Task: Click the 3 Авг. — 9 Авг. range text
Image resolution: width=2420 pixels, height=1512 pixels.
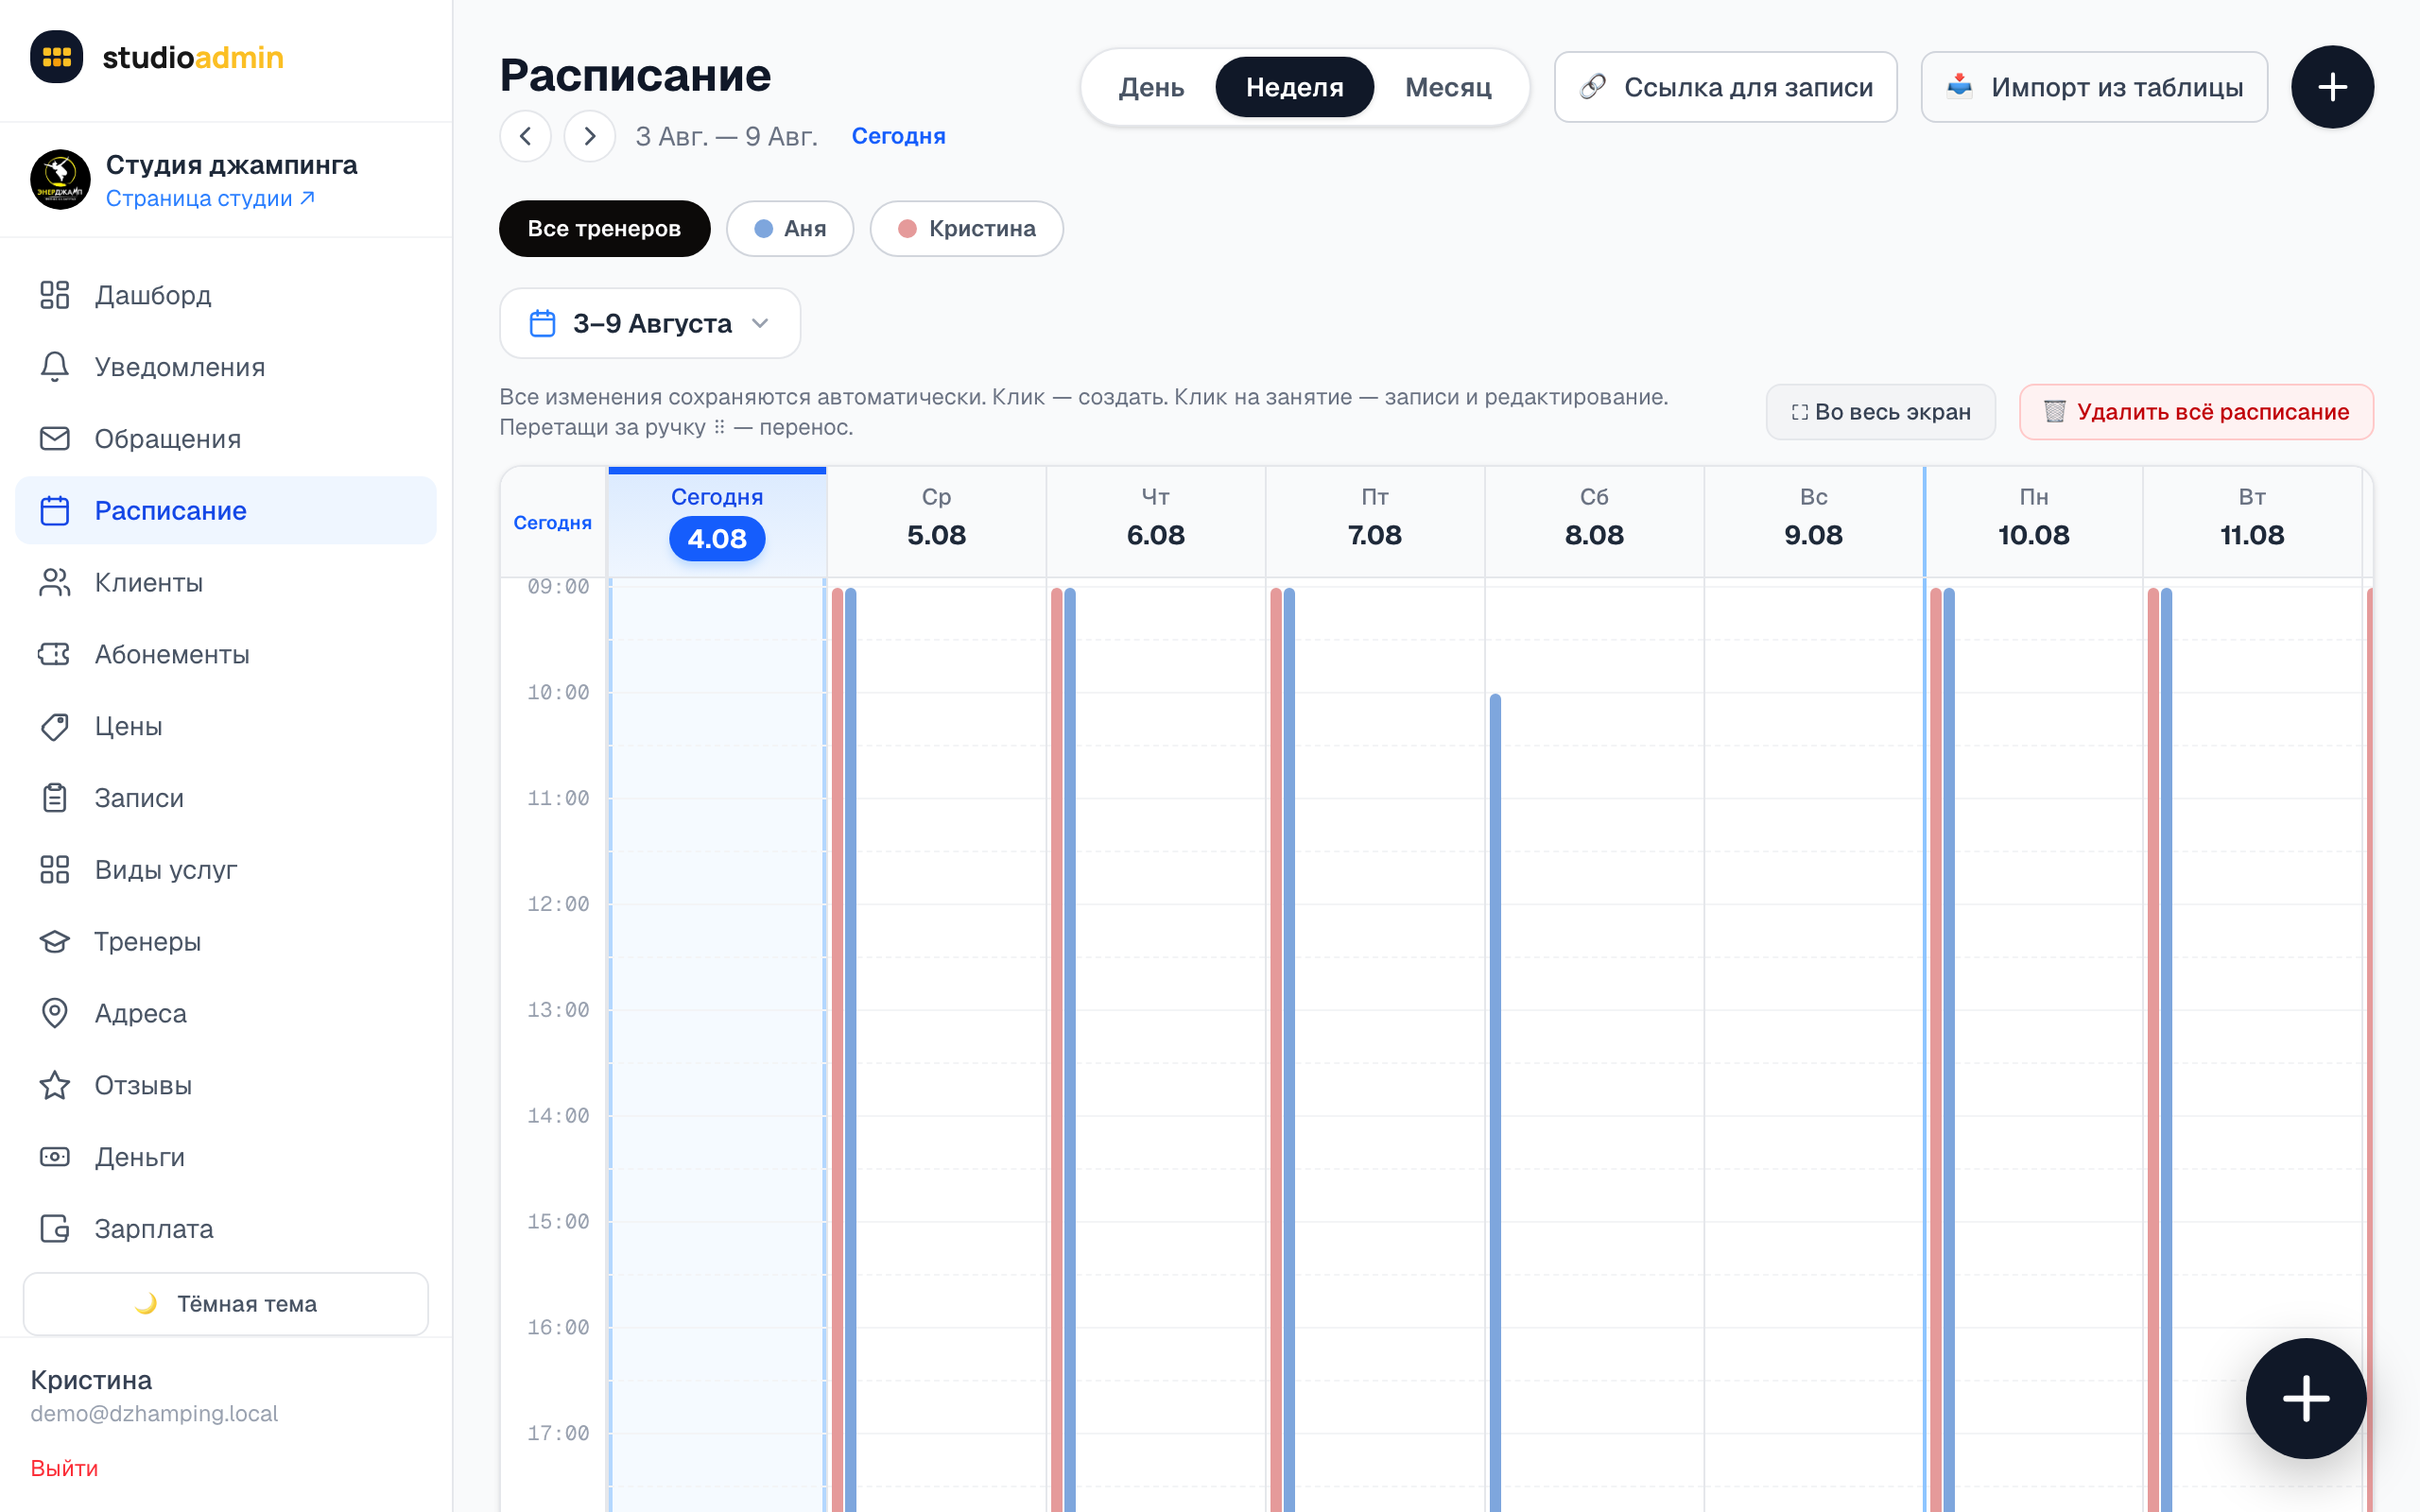Action: (x=727, y=136)
